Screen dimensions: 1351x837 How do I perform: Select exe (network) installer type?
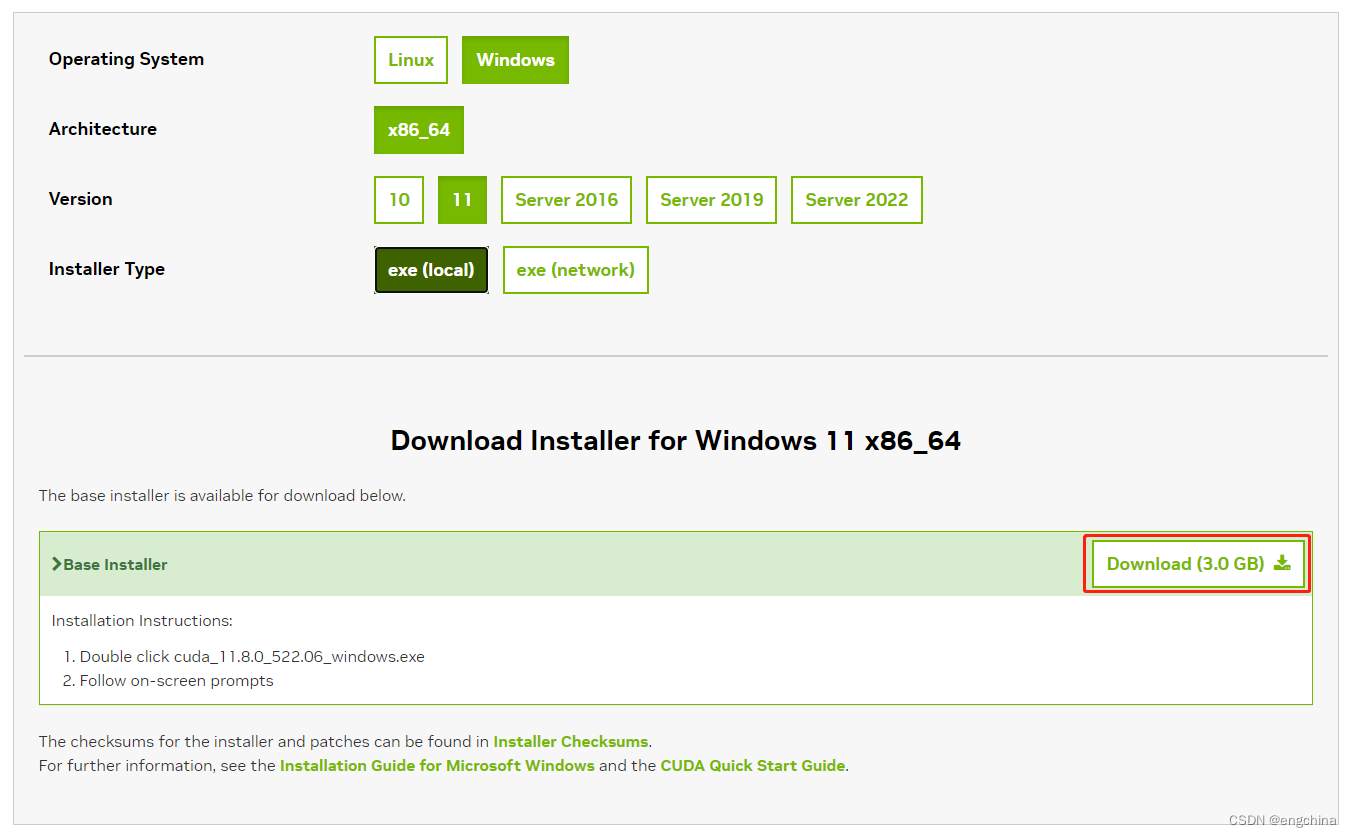point(576,270)
